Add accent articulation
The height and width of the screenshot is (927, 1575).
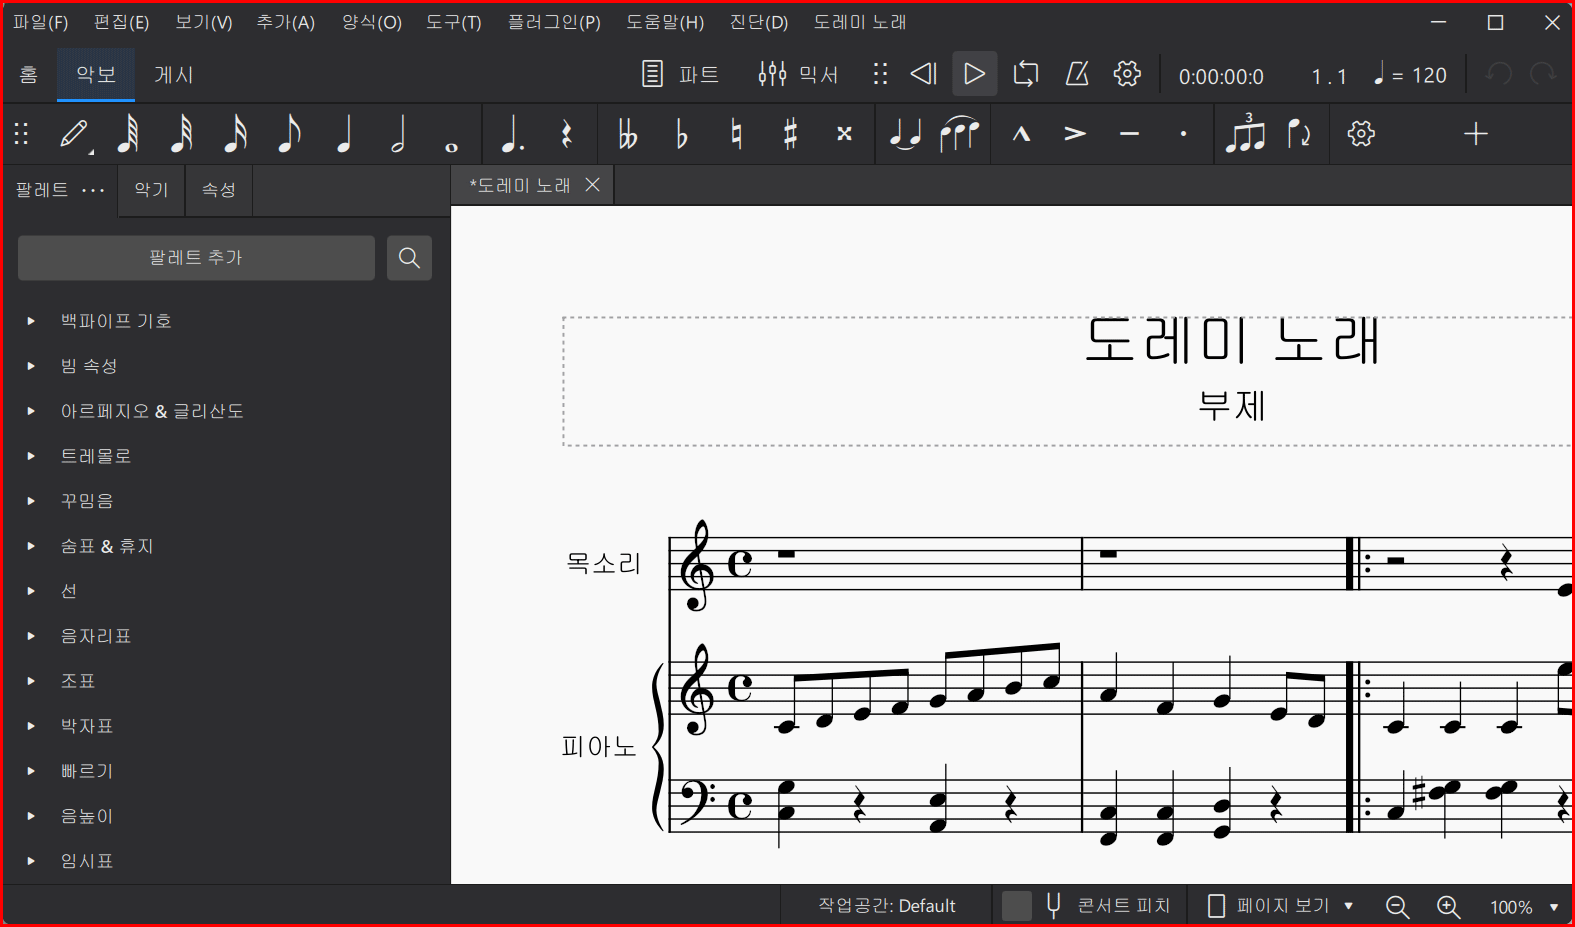(1075, 134)
